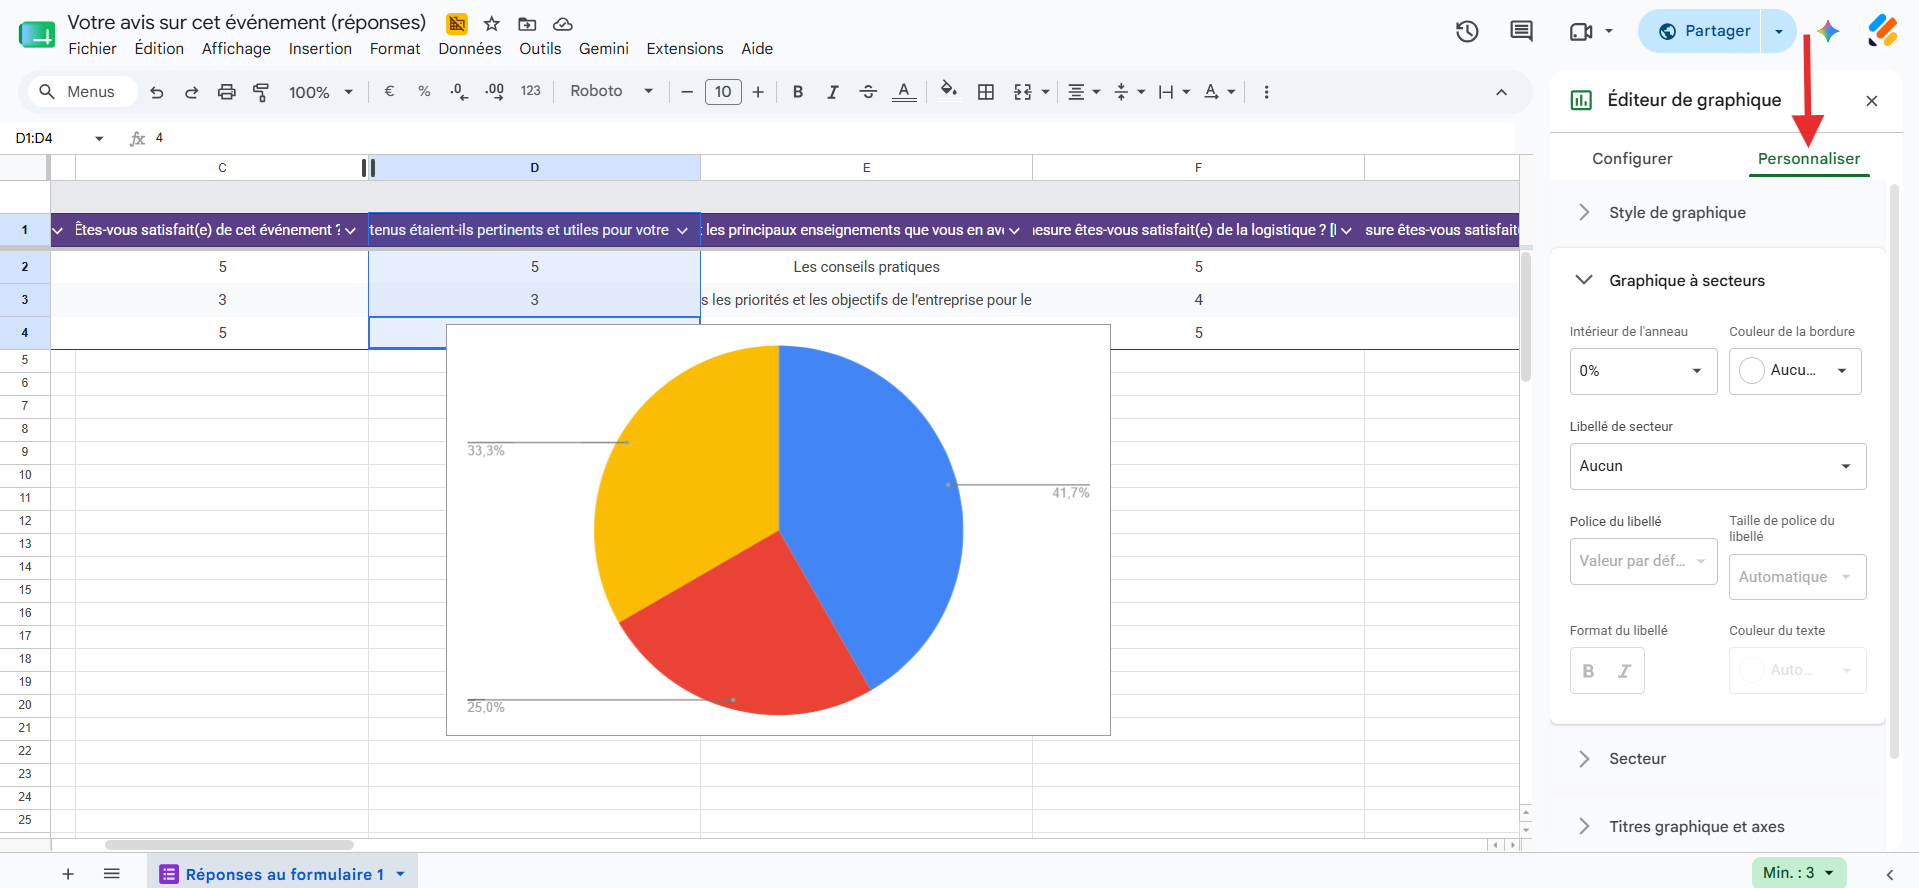Open the cell borders tool
1919x888 pixels.
[986, 92]
